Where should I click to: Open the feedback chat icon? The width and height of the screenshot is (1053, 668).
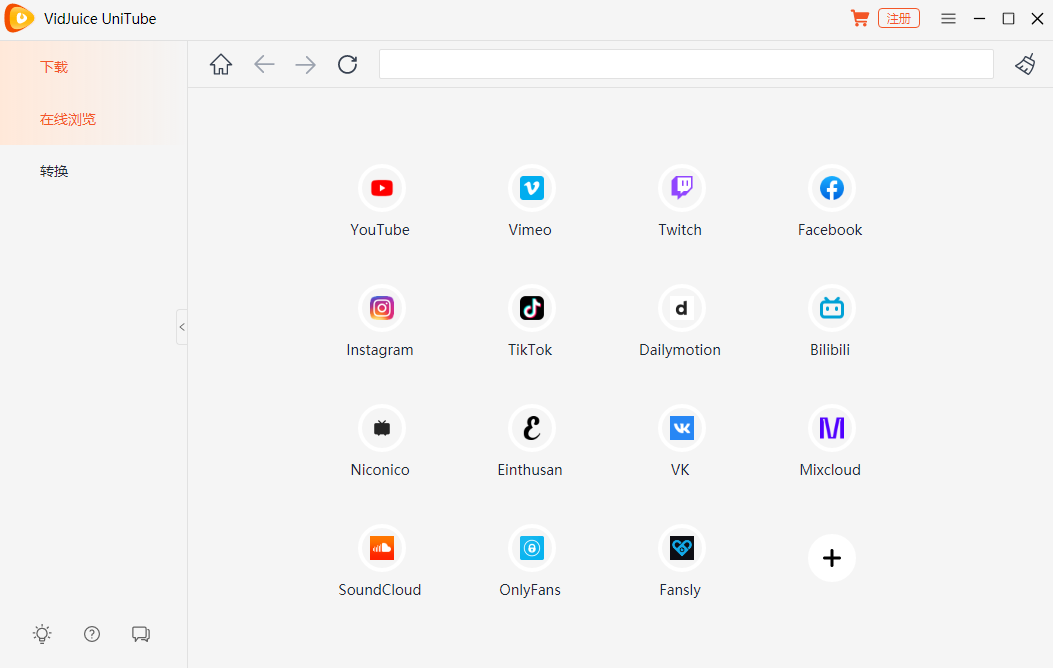coord(141,634)
